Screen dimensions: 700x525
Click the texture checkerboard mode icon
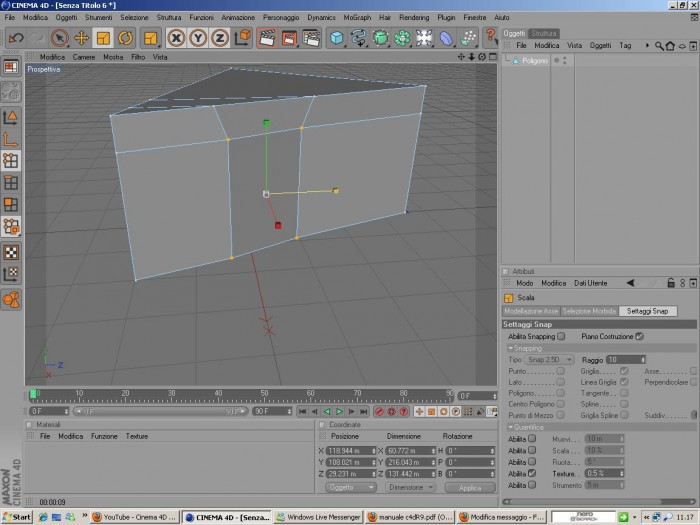coord(11,252)
